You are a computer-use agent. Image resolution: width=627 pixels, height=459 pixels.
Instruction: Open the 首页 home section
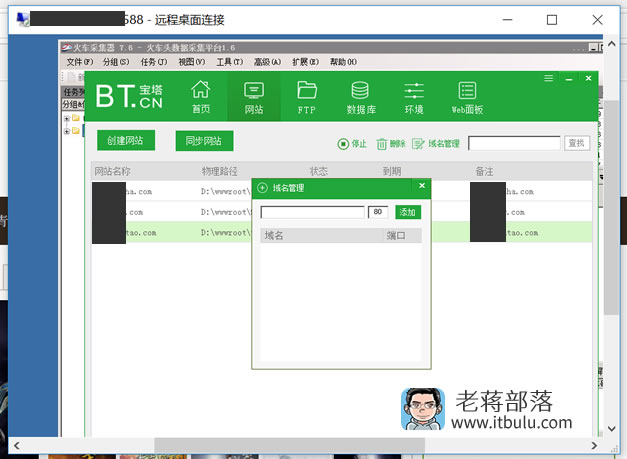[201, 97]
